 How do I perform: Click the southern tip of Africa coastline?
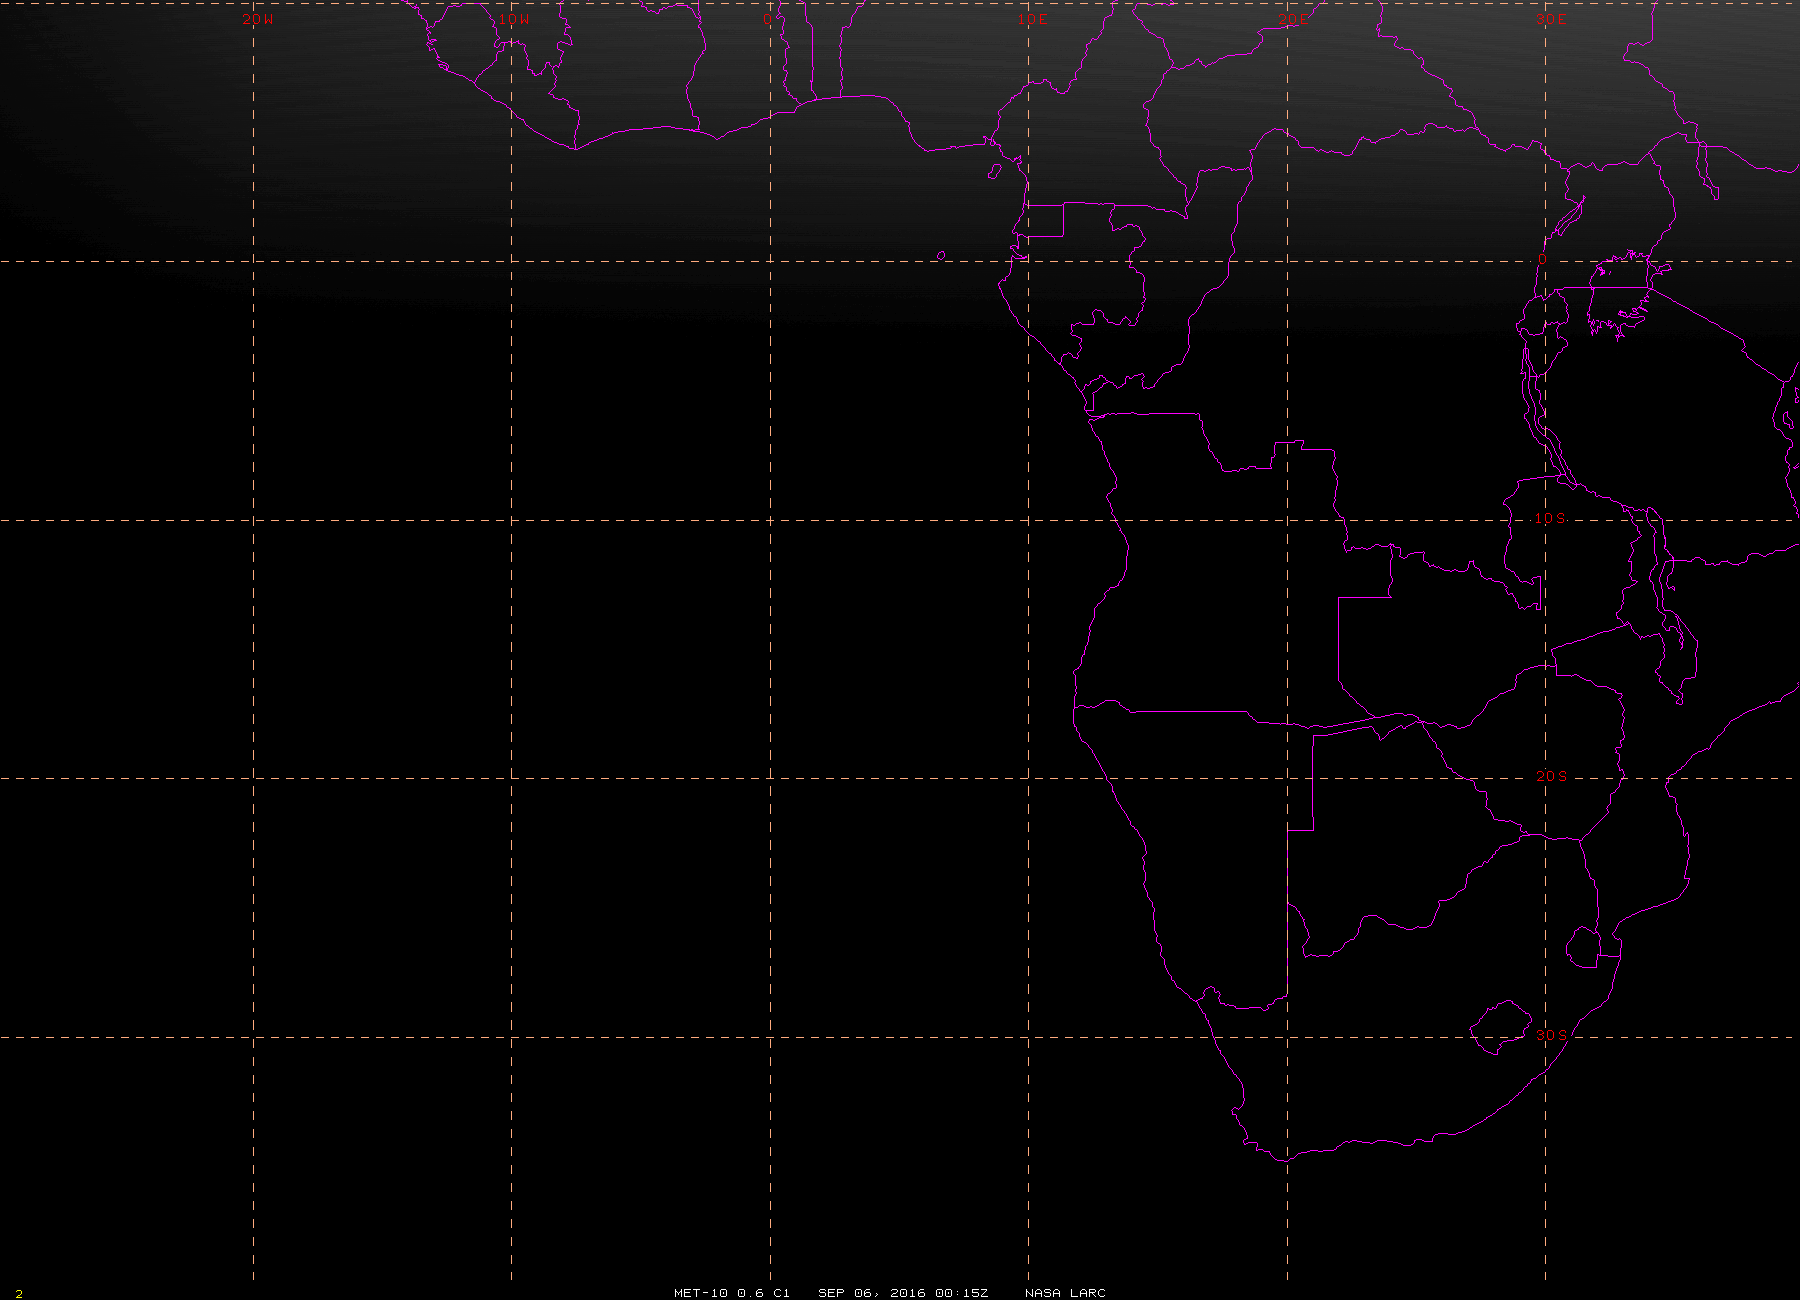(x=1284, y=1158)
